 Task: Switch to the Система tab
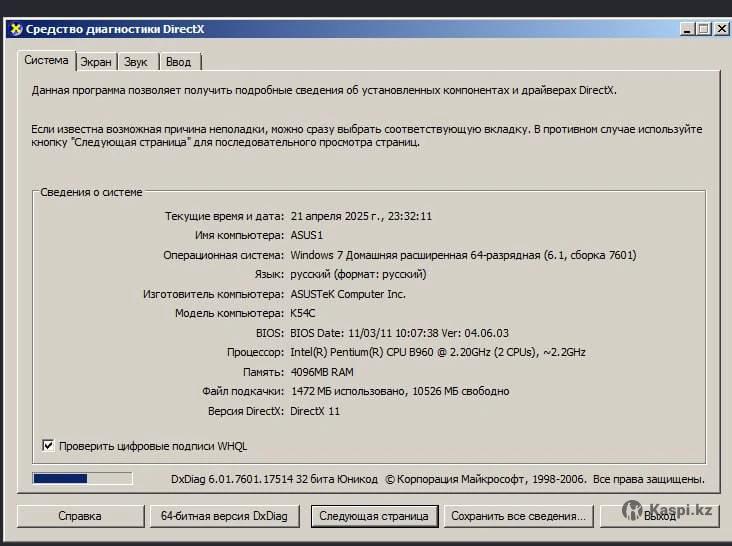click(x=46, y=60)
